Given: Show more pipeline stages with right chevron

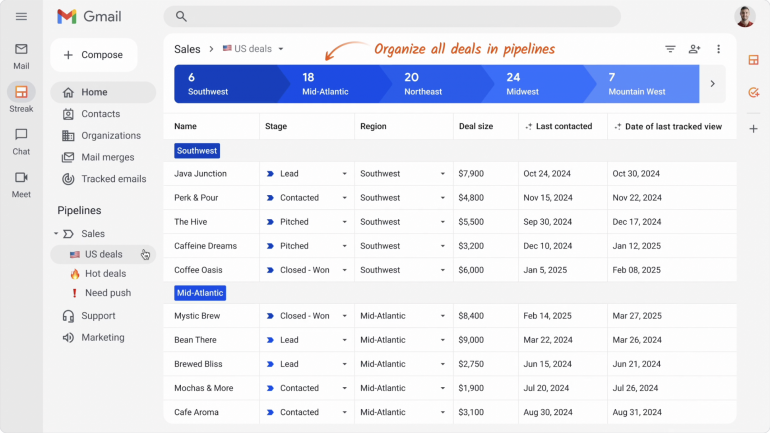Looking at the screenshot, I should tap(713, 84).
